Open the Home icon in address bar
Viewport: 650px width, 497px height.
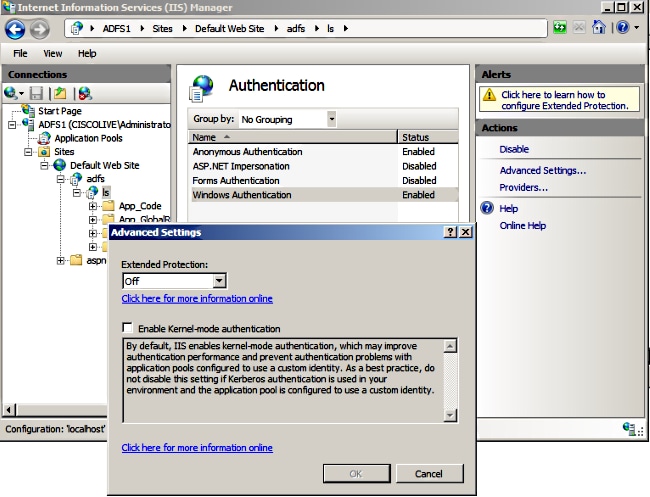599,27
